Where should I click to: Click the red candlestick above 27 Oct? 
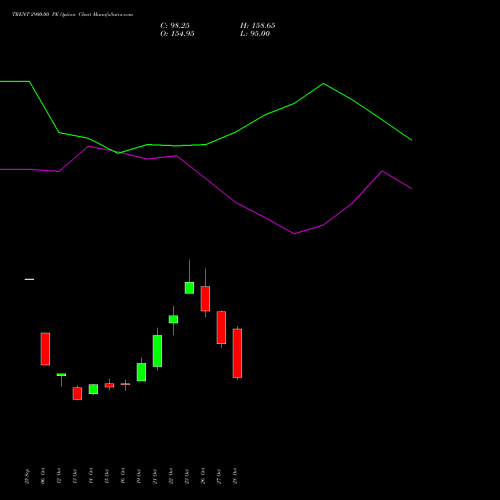click(221, 327)
